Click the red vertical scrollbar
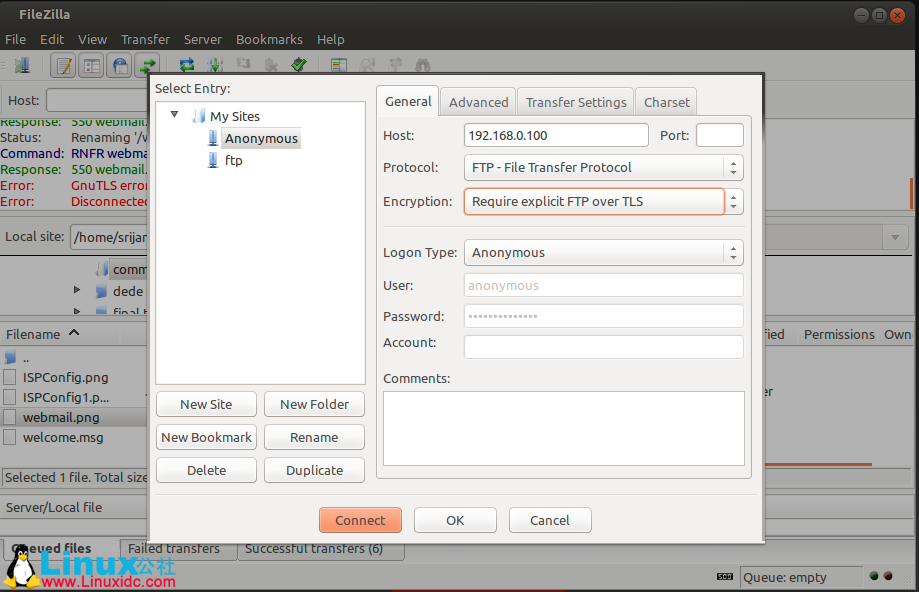The width and height of the screenshot is (919, 592). (910, 195)
